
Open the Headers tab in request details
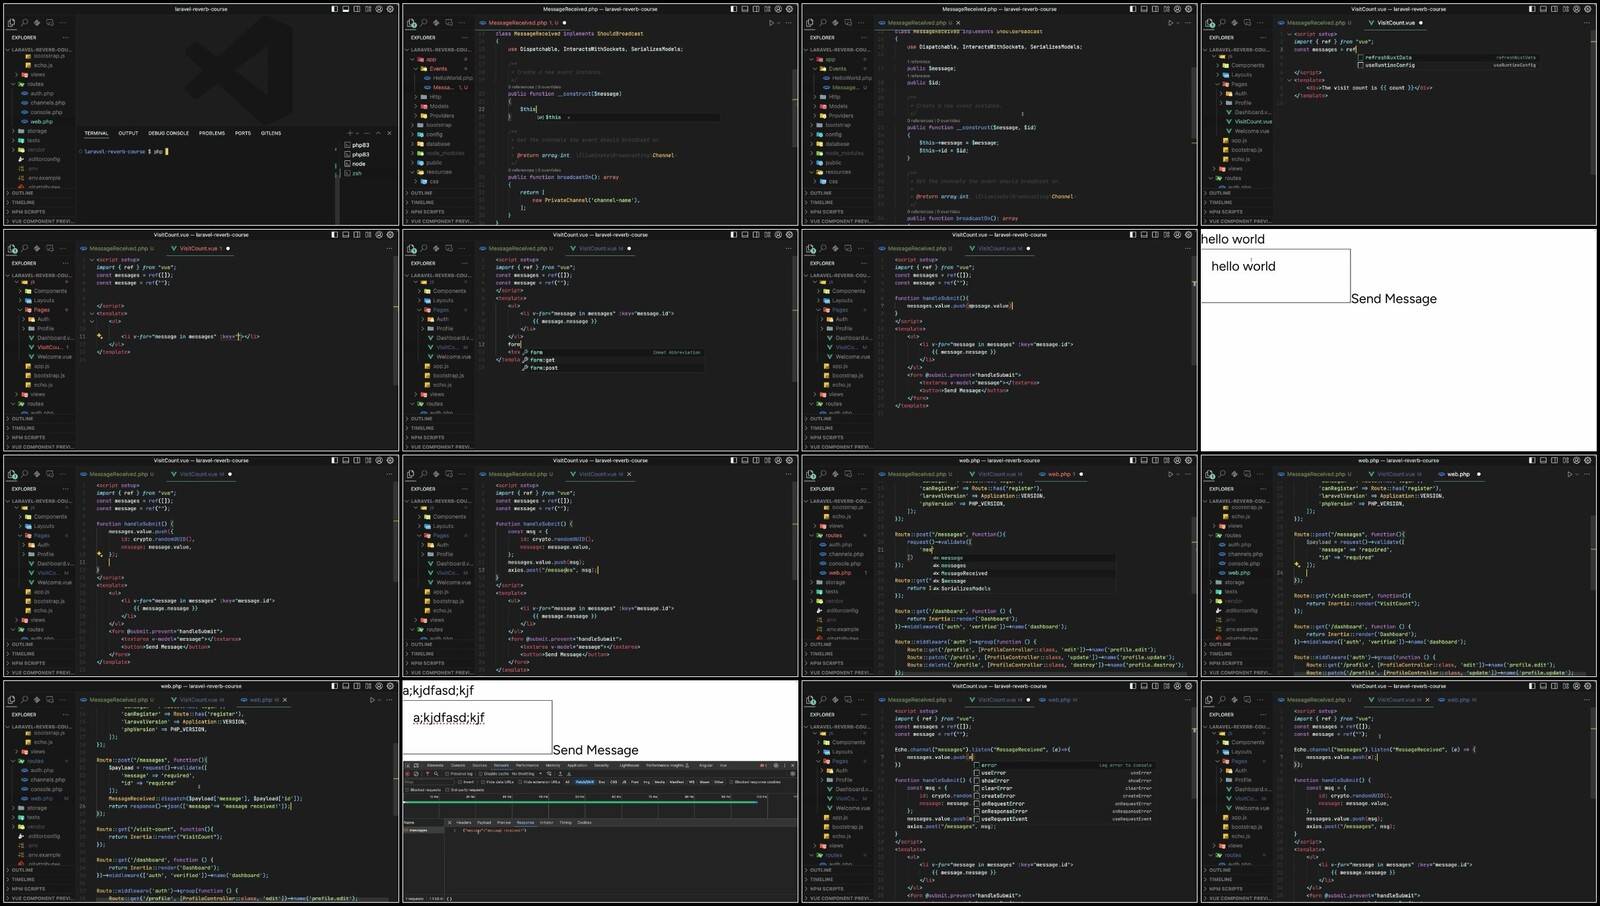(x=464, y=822)
